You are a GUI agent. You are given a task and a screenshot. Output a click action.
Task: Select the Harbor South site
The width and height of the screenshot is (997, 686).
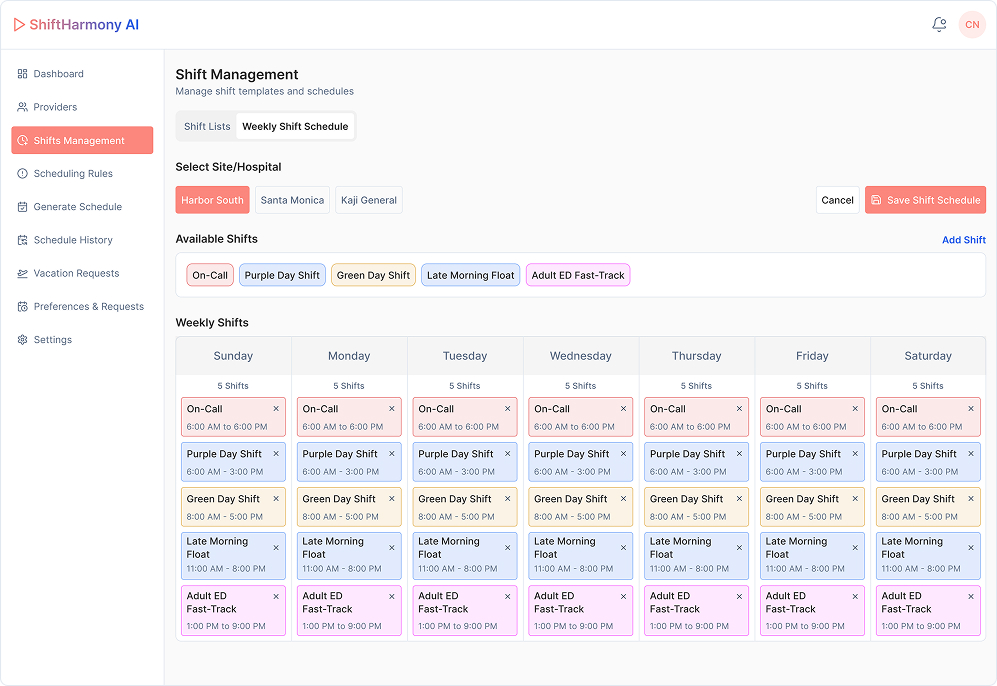coord(212,200)
